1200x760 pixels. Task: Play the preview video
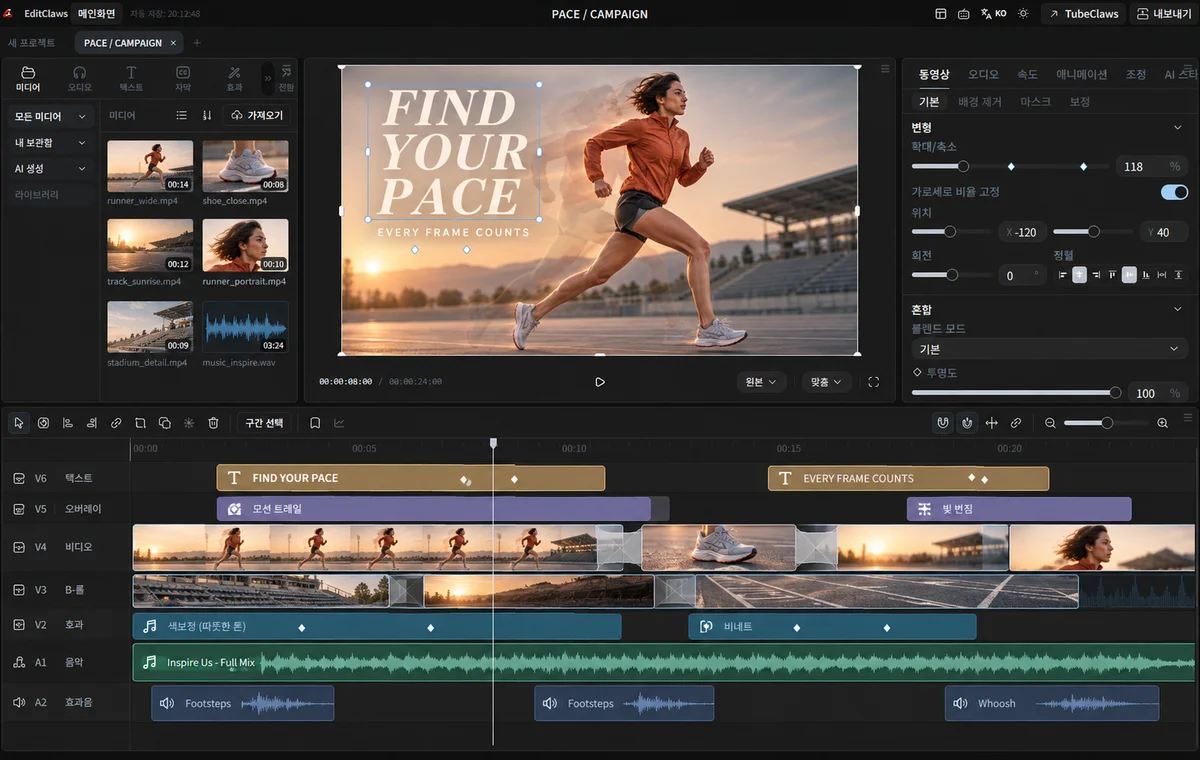[600, 382]
